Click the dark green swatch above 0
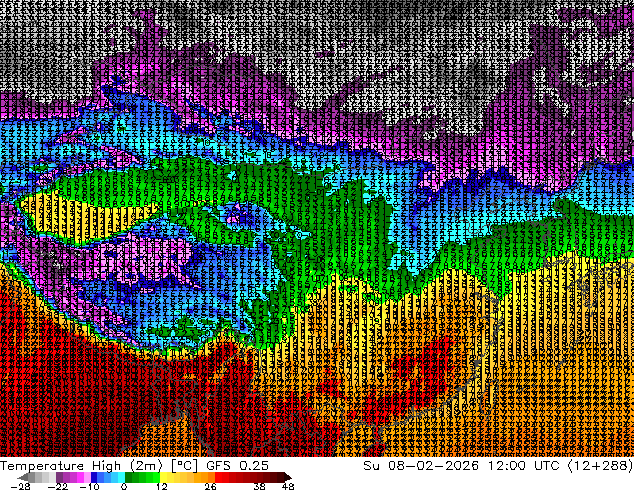The image size is (634, 490). tap(128, 477)
